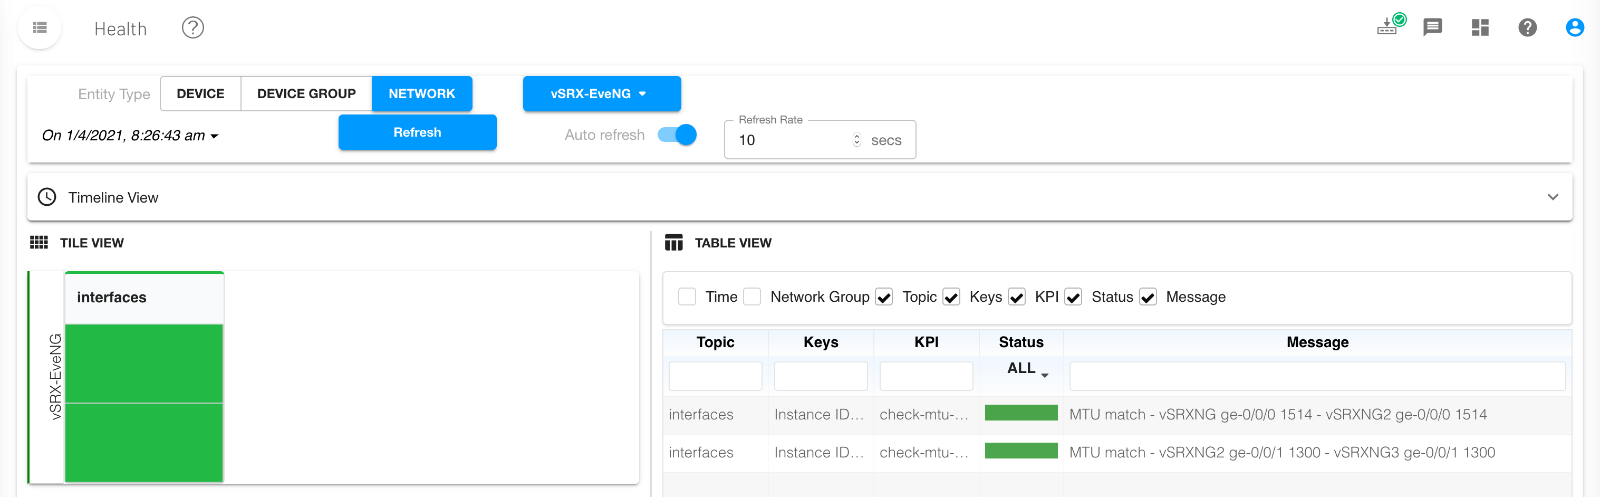This screenshot has height=497, width=1600.
Task: Open the user account profile icon
Action: (x=1574, y=28)
